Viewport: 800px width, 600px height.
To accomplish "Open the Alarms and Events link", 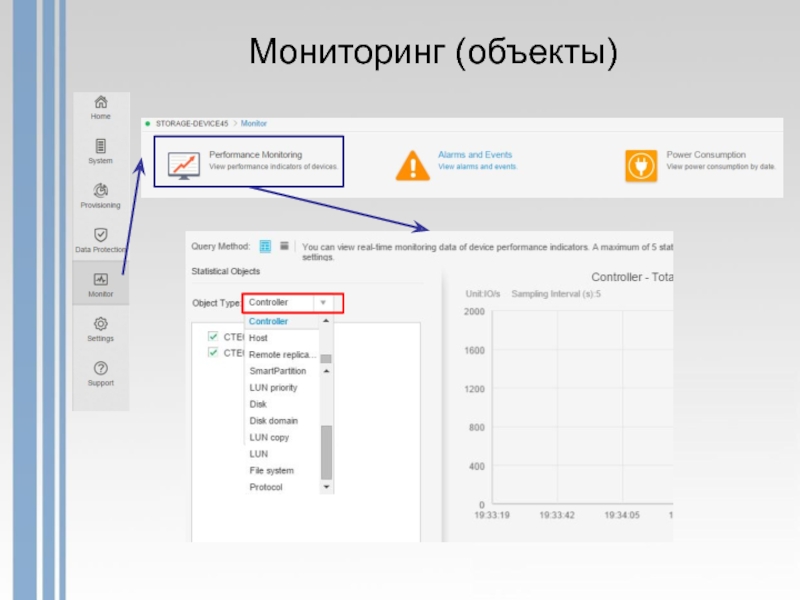I will click(x=475, y=155).
